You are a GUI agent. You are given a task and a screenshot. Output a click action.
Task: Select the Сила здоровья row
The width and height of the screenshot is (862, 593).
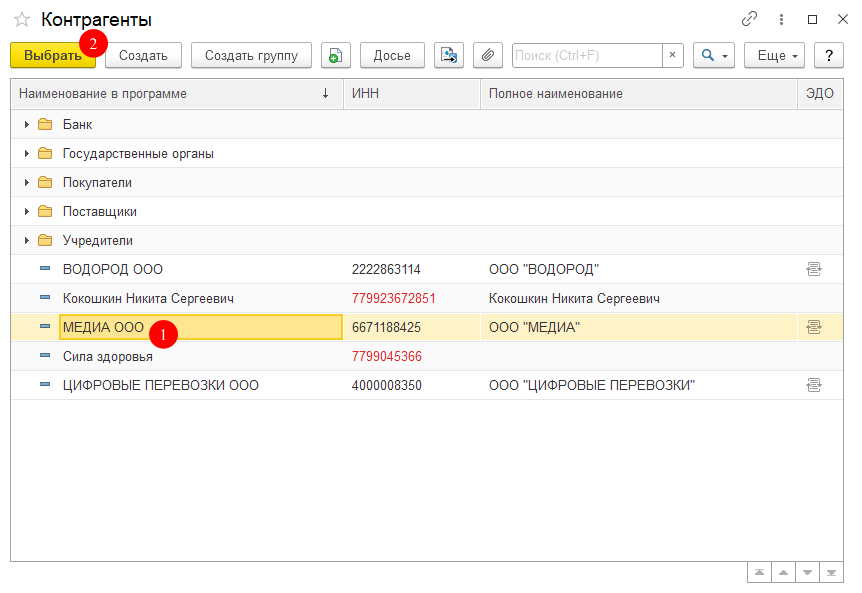click(427, 357)
